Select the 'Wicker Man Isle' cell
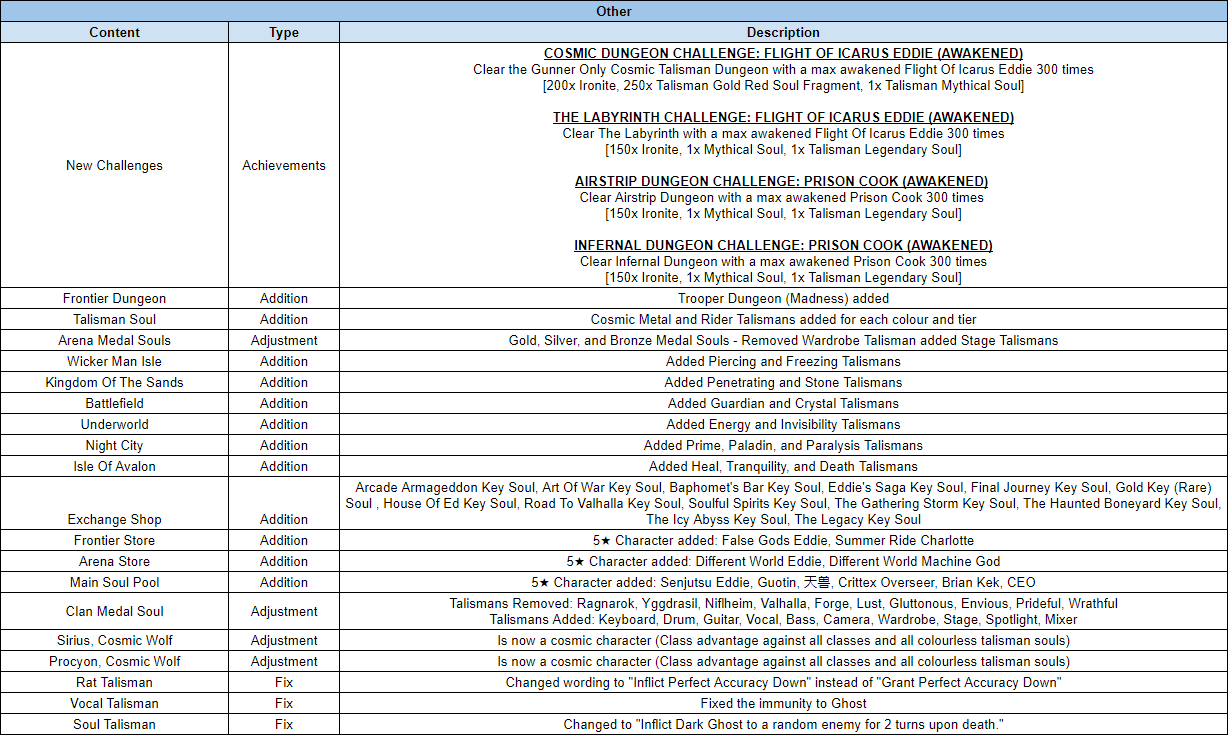1228x735 pixels. [x=114, y=361]
